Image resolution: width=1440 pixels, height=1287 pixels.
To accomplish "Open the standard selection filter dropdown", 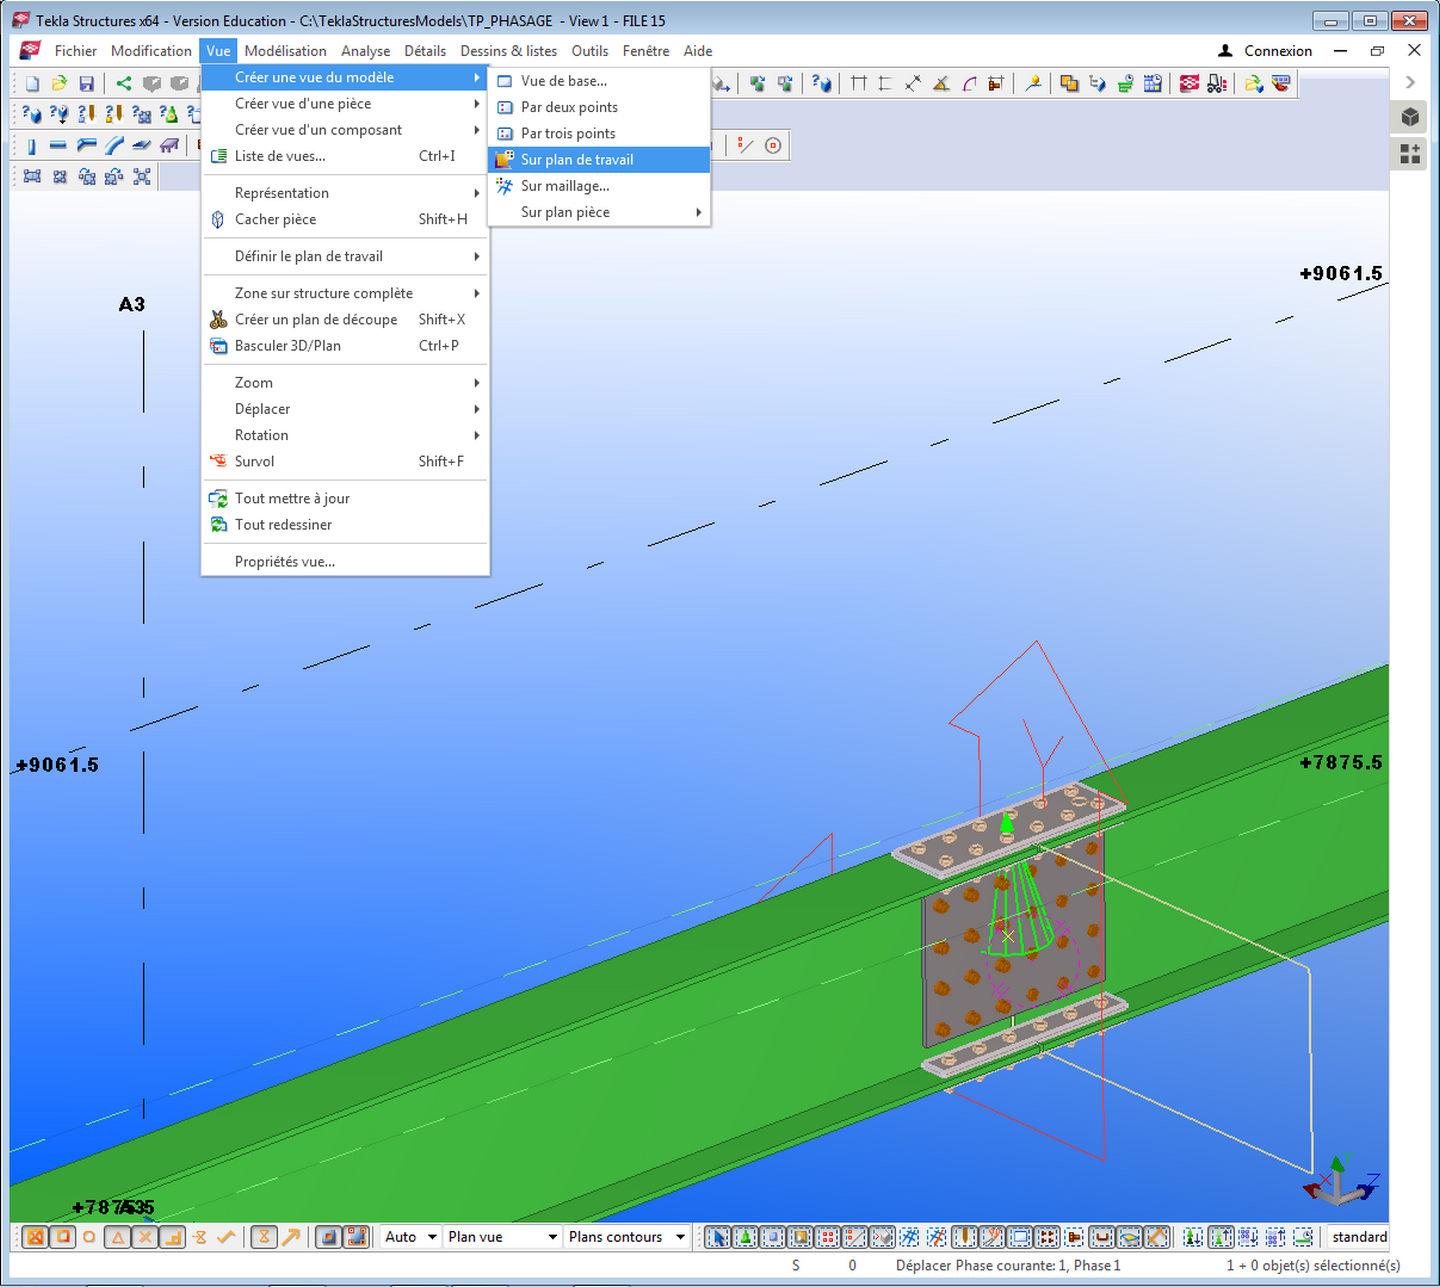I will pyautogui.click(x=1358, y=1237).
